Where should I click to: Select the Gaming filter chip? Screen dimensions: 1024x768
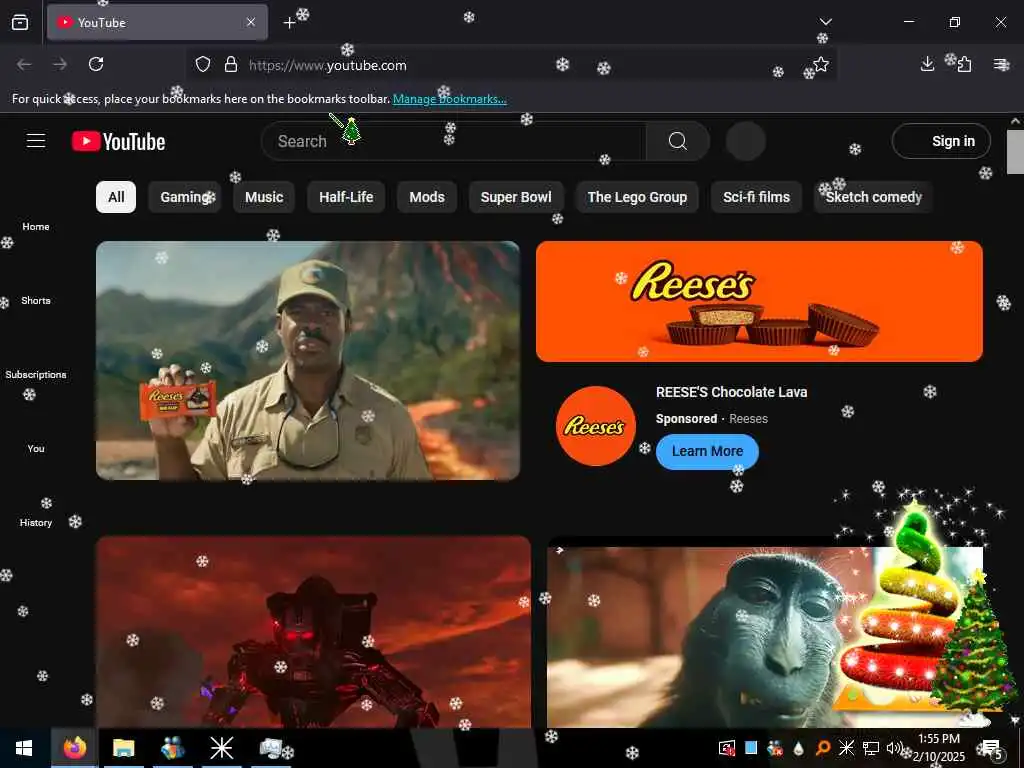185,197
